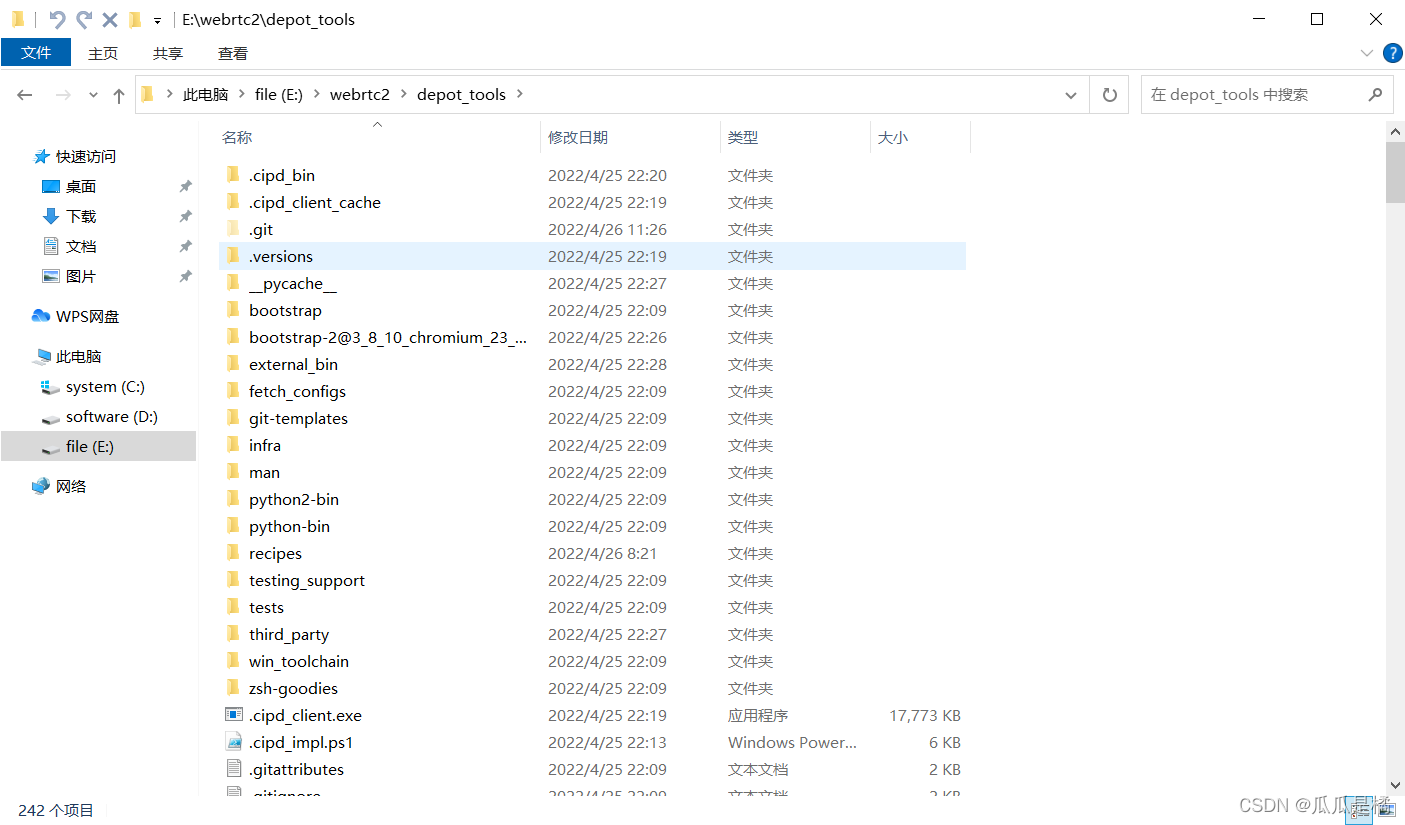Viewport: 1405px width, 825px height.
Task: Click the .cipd_impl.ps1 PowerShell file icon
Action: [x=234, y=741]
